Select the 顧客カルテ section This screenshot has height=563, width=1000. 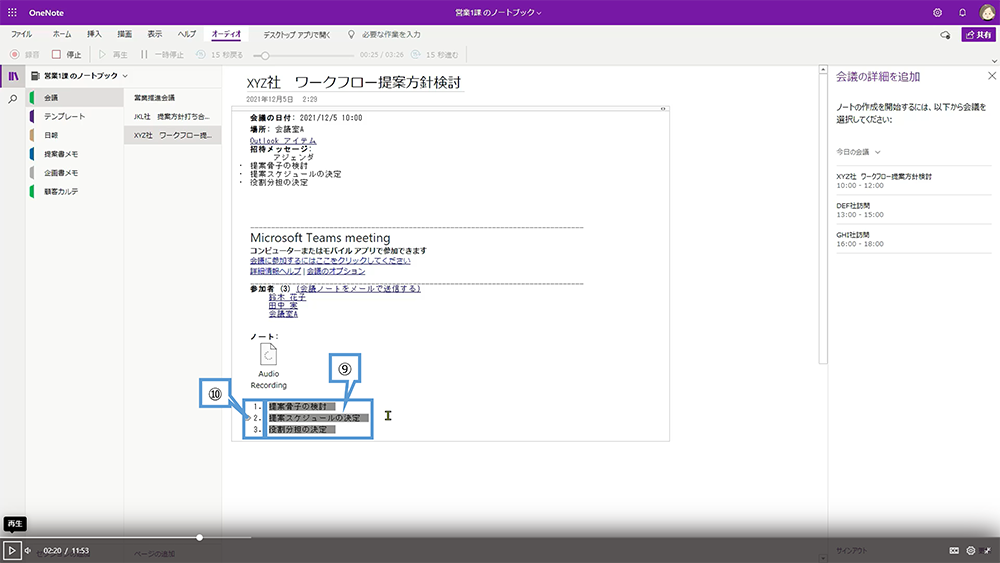pyautogui.click(x=76, y=191)
